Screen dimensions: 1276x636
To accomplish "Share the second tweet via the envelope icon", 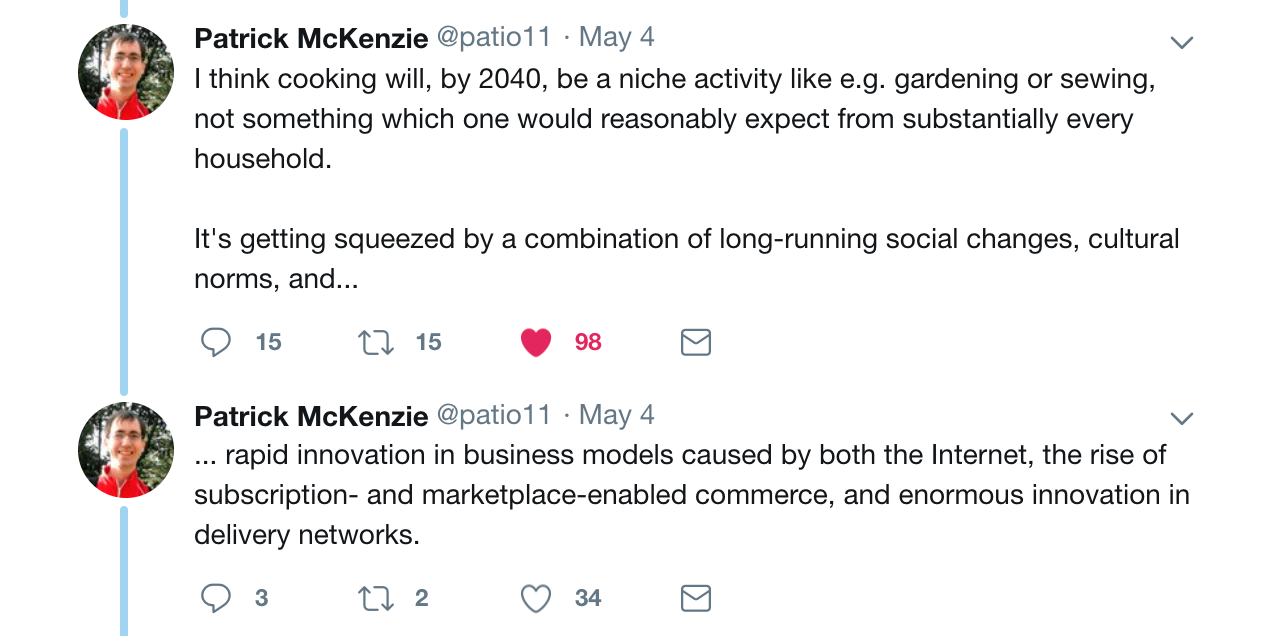I will tap(695, 598).
